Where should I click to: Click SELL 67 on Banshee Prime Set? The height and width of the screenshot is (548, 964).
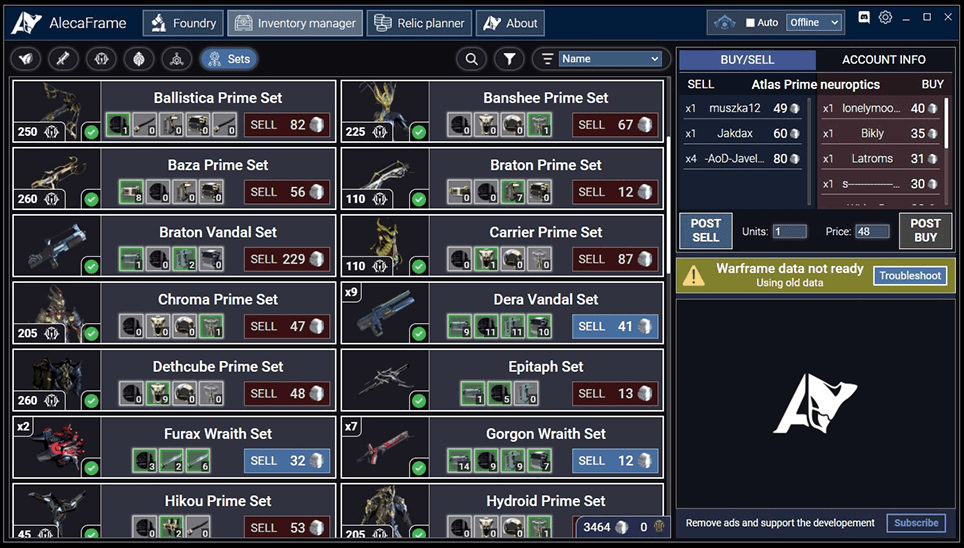pyautogui.click(x=615, y=125)
